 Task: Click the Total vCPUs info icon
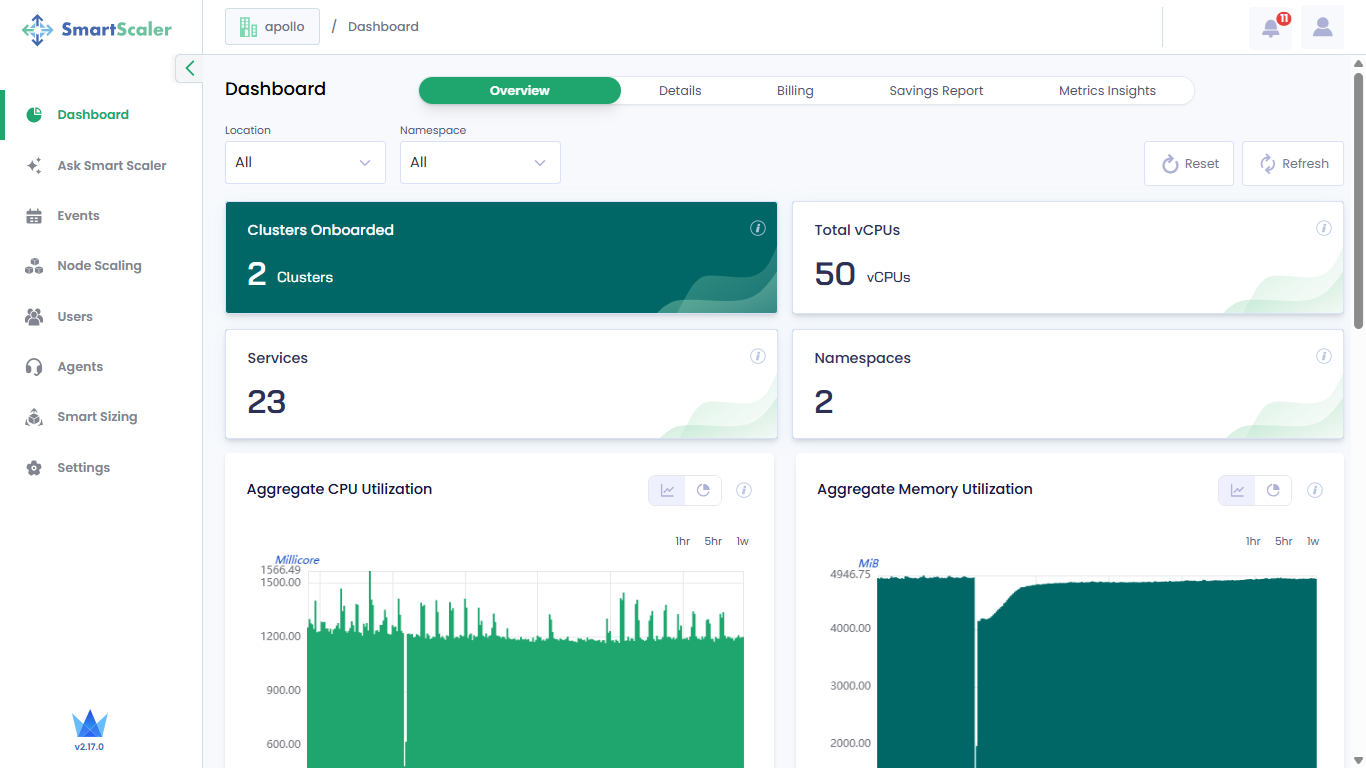(1323, 229)
